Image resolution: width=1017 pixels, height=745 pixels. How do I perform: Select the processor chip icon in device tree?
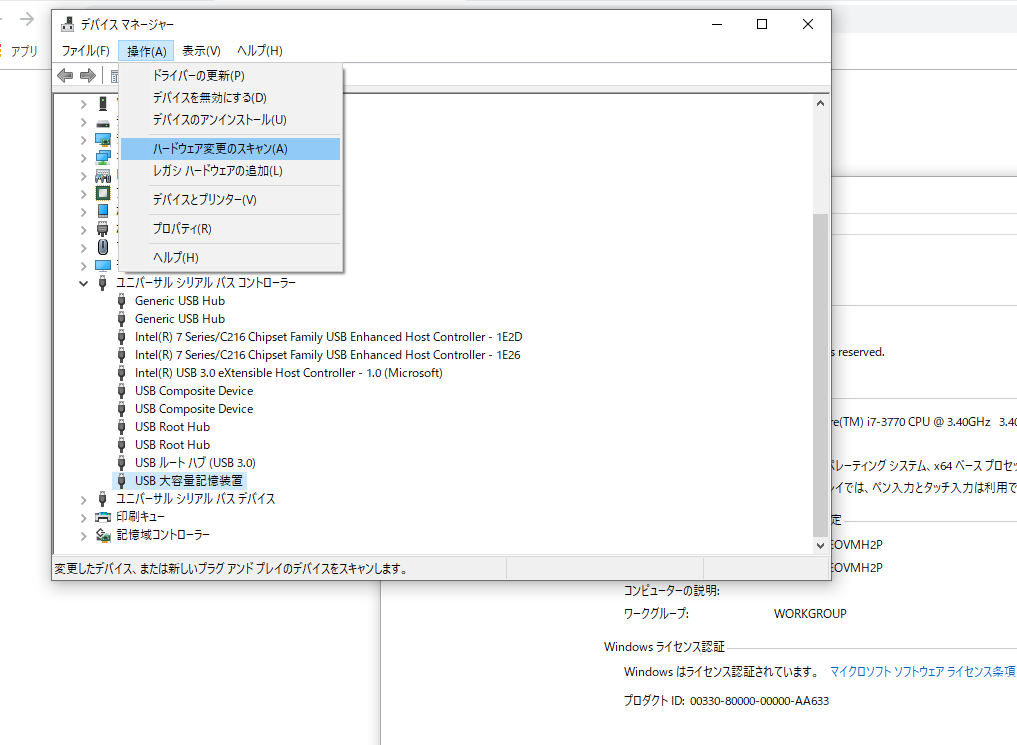pyautogui.click(x=103, y=191)
